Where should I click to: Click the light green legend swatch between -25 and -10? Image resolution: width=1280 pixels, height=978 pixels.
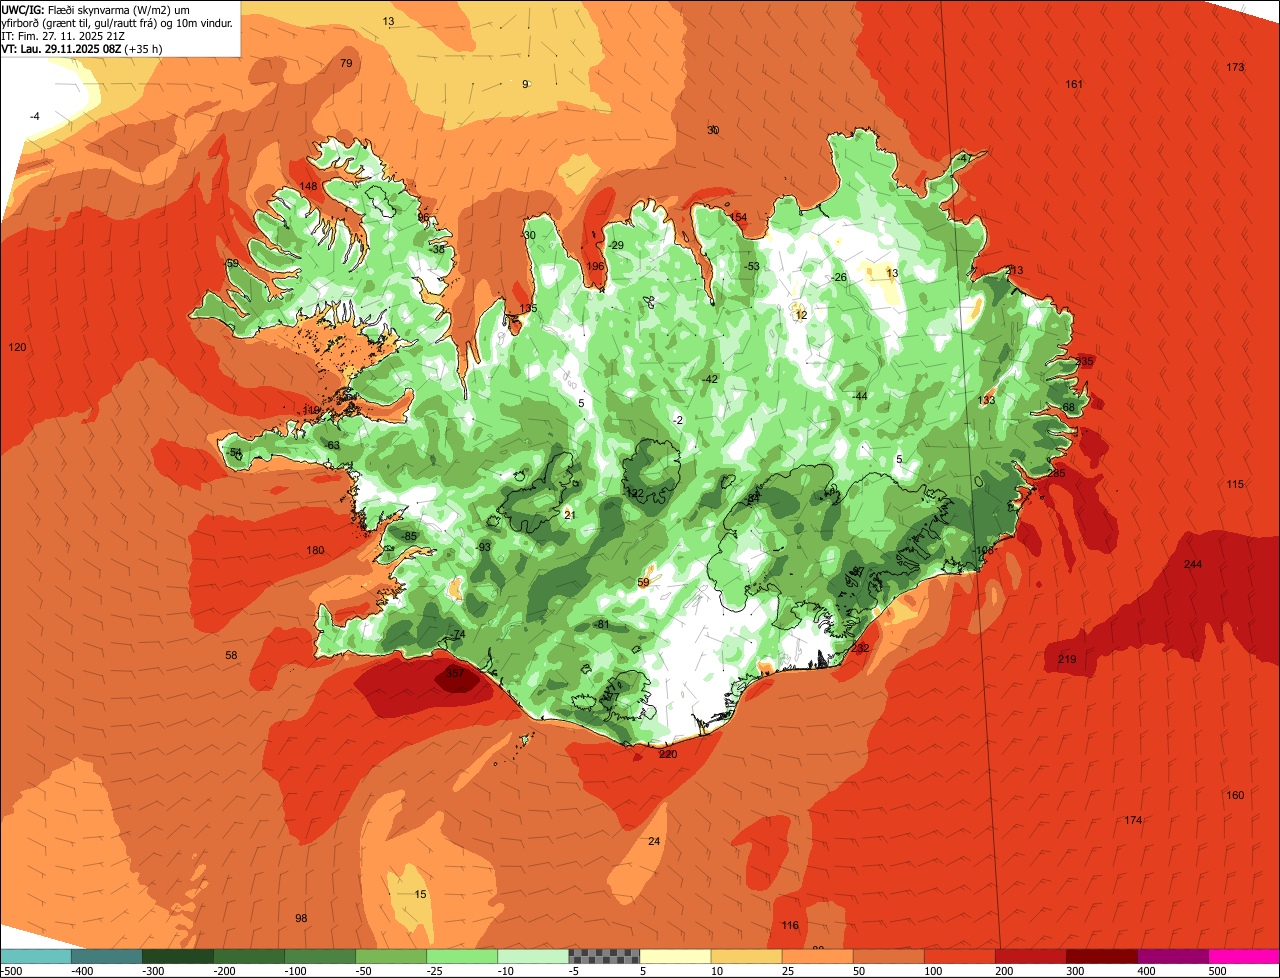click(461, 956)
